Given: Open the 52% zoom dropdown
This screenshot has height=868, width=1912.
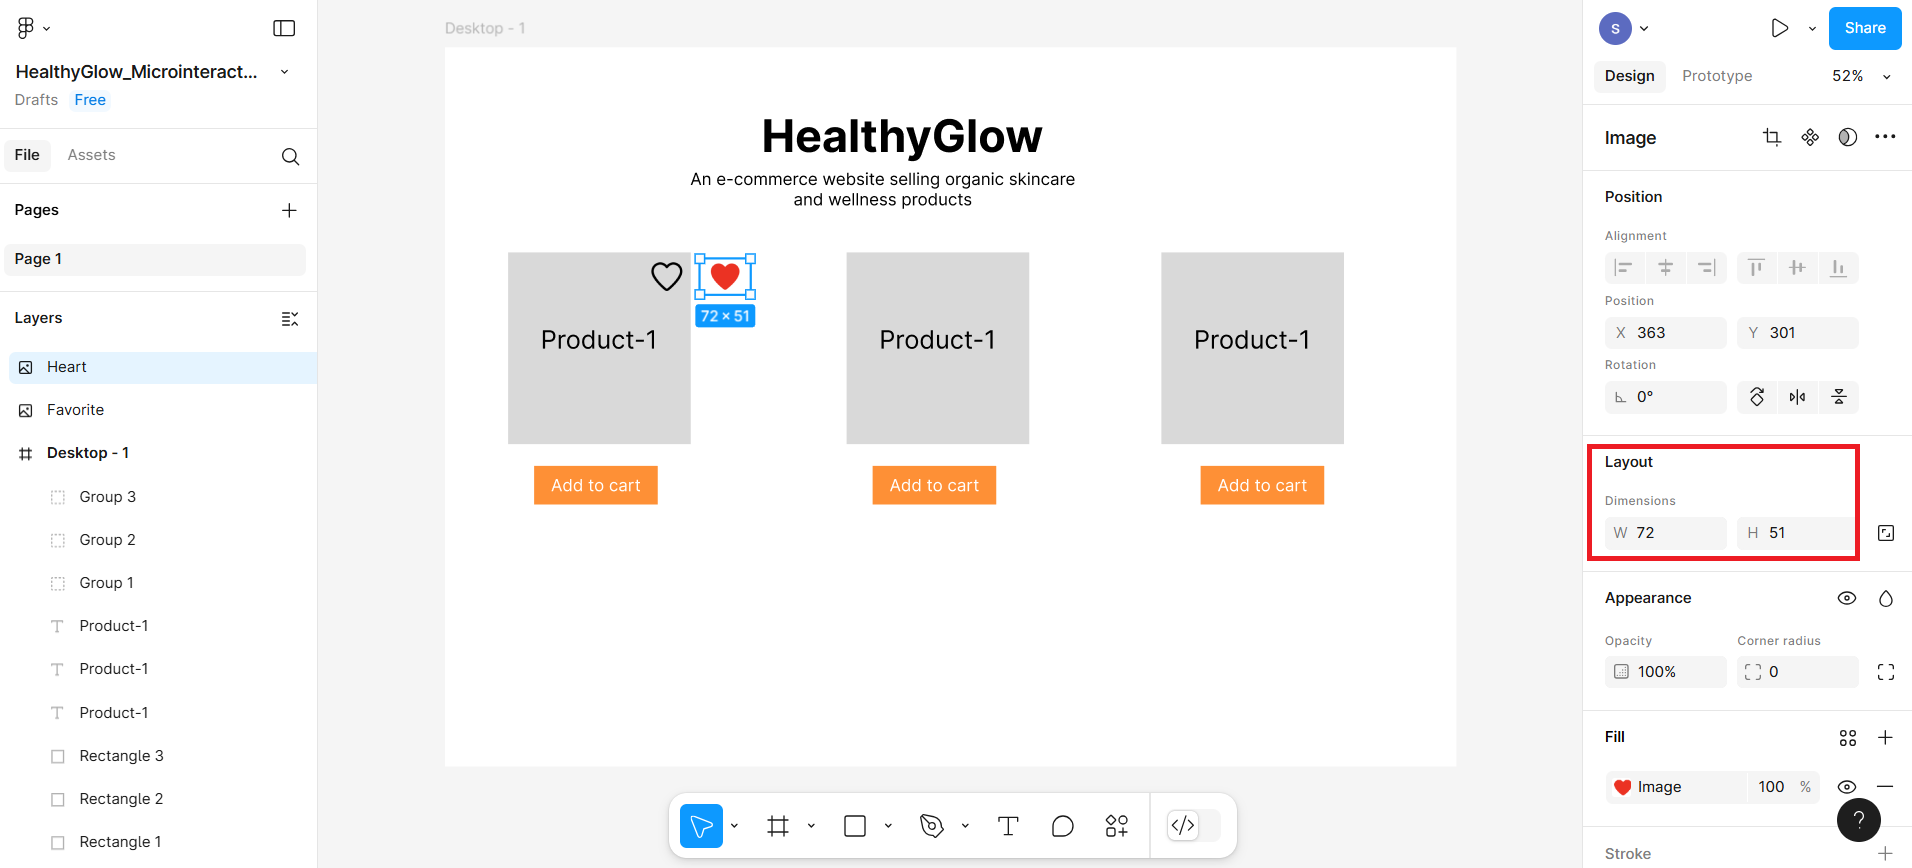Looking at the screenshot, I should (1860, 76).
